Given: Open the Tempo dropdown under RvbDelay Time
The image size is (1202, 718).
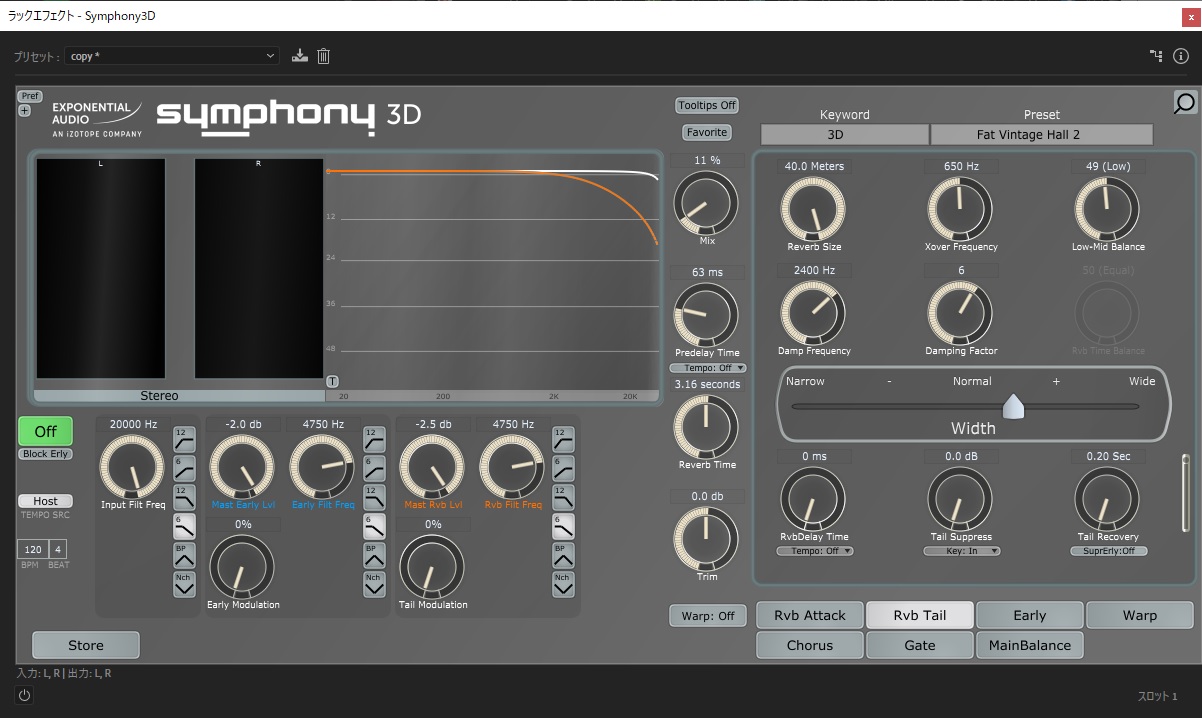Looking at the screenshot, I should point(814,551).
